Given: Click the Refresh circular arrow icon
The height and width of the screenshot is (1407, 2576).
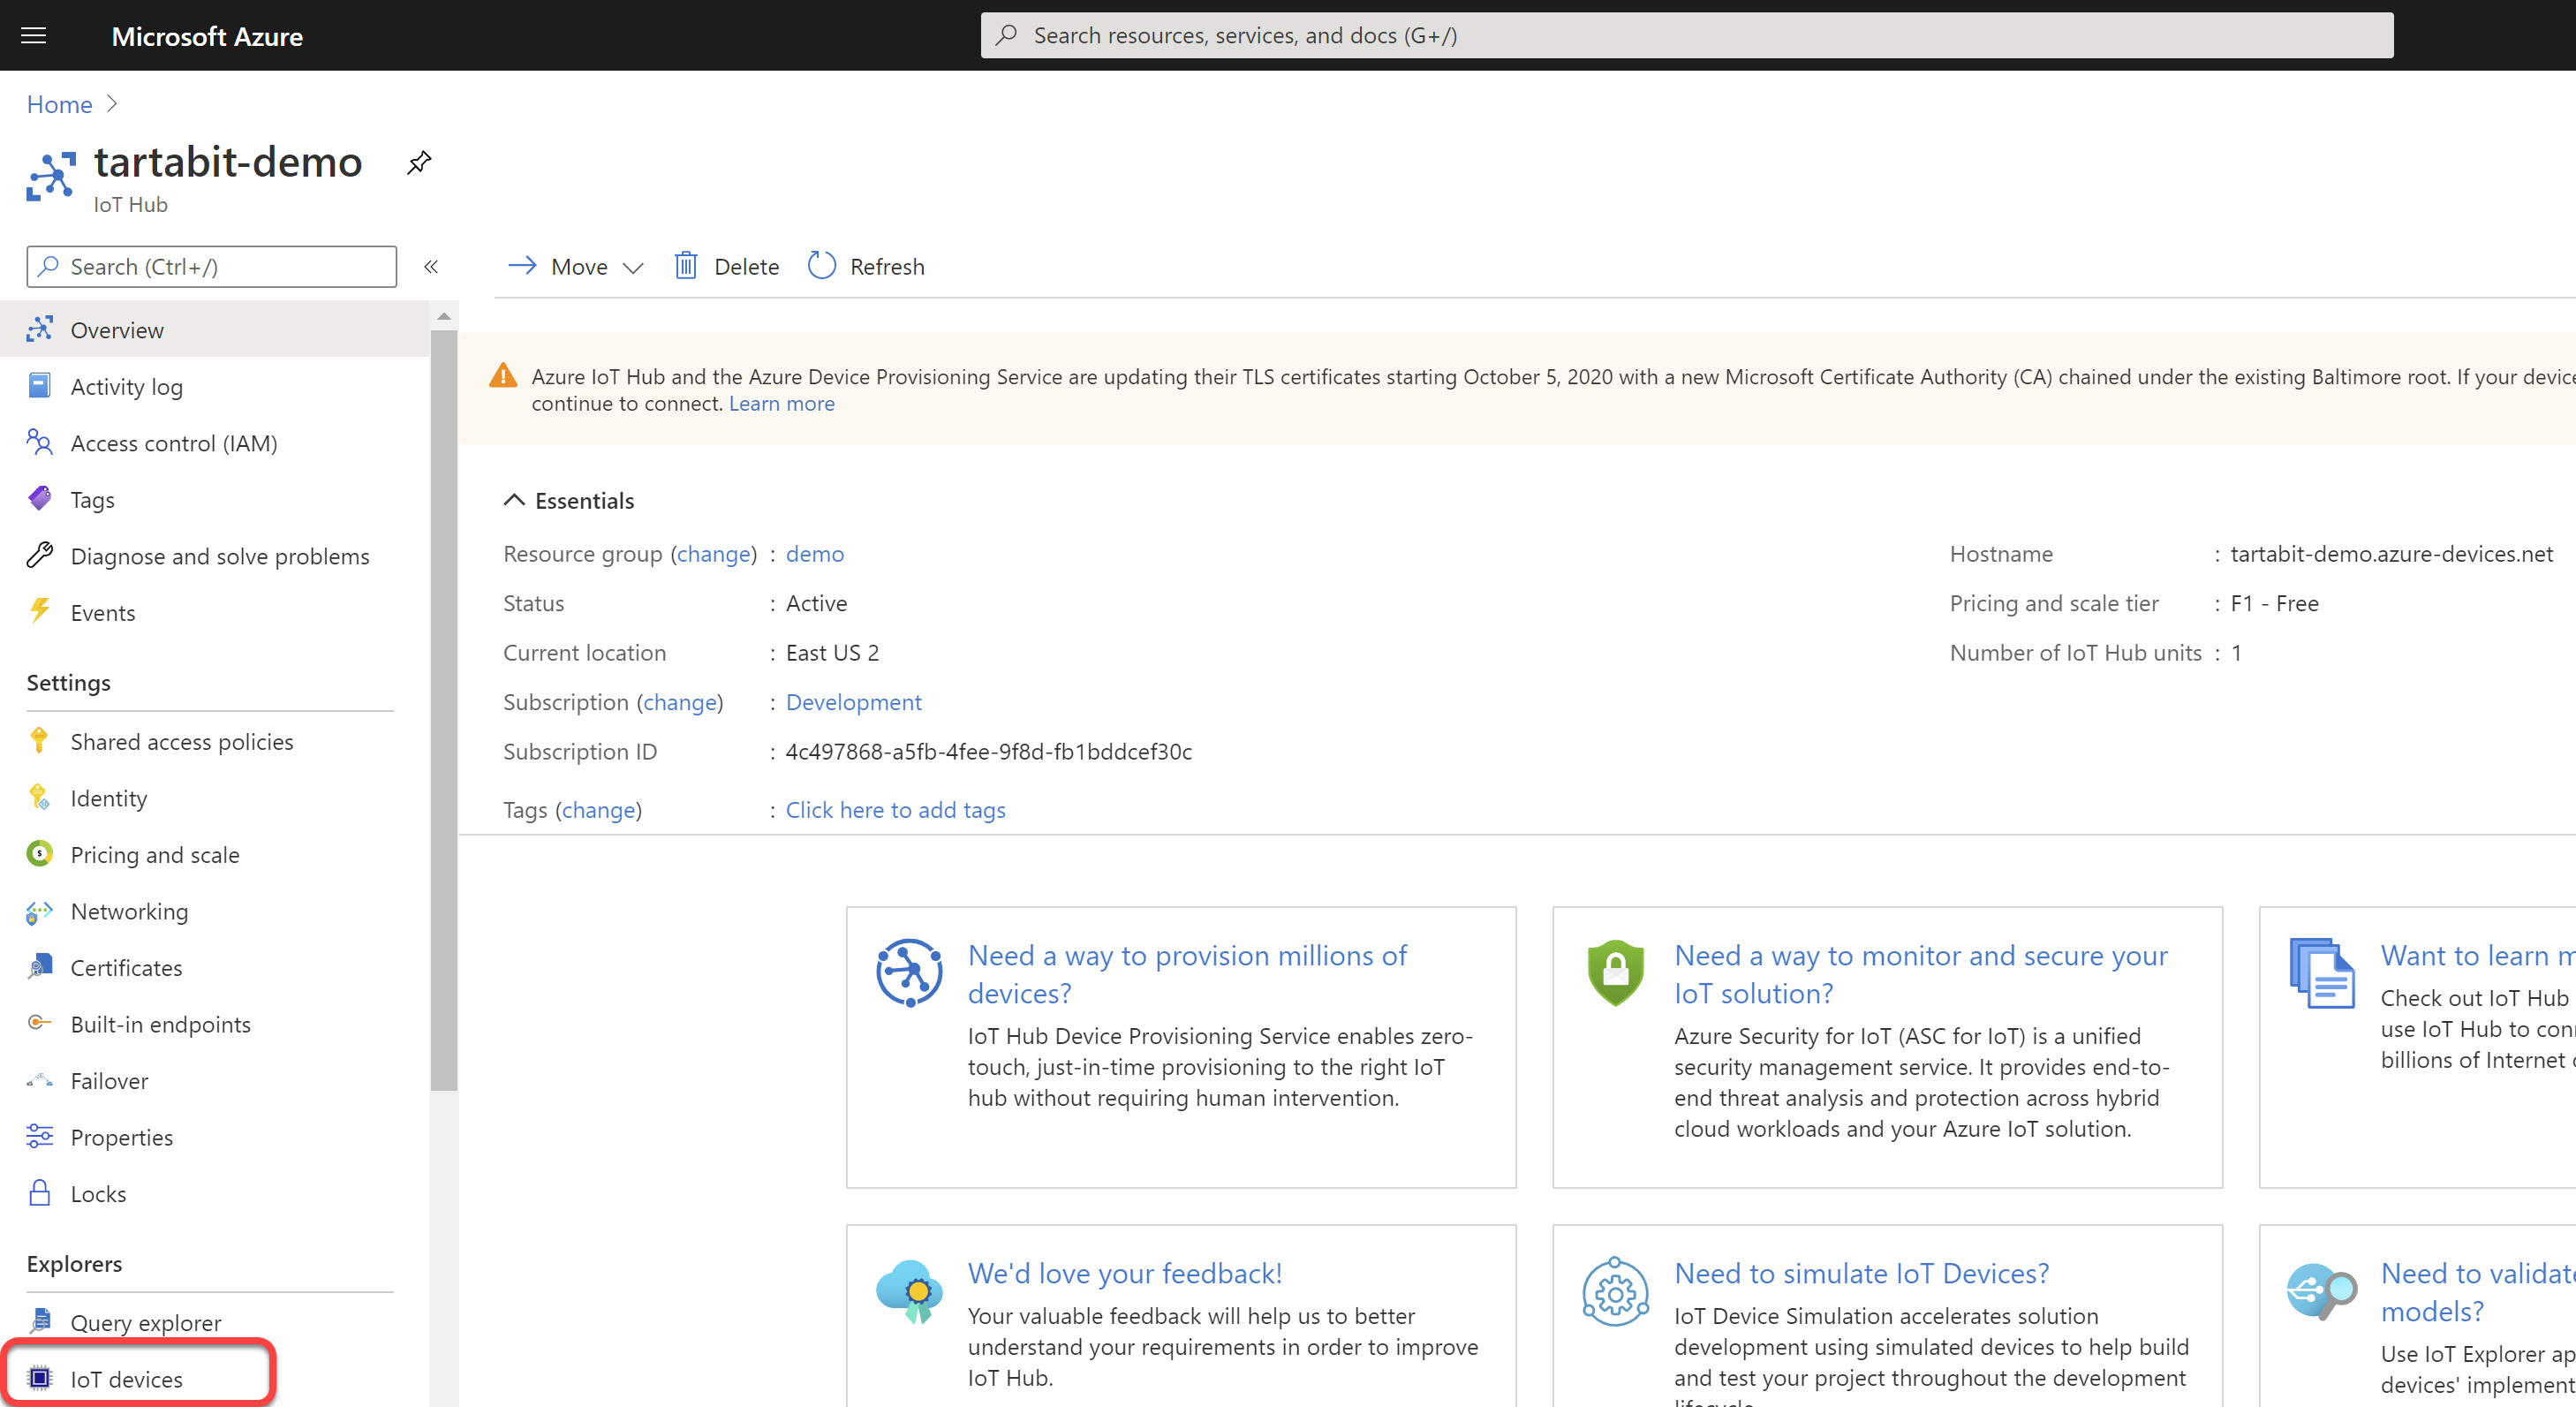Looking at the screenshot, I should click(822, 266).
